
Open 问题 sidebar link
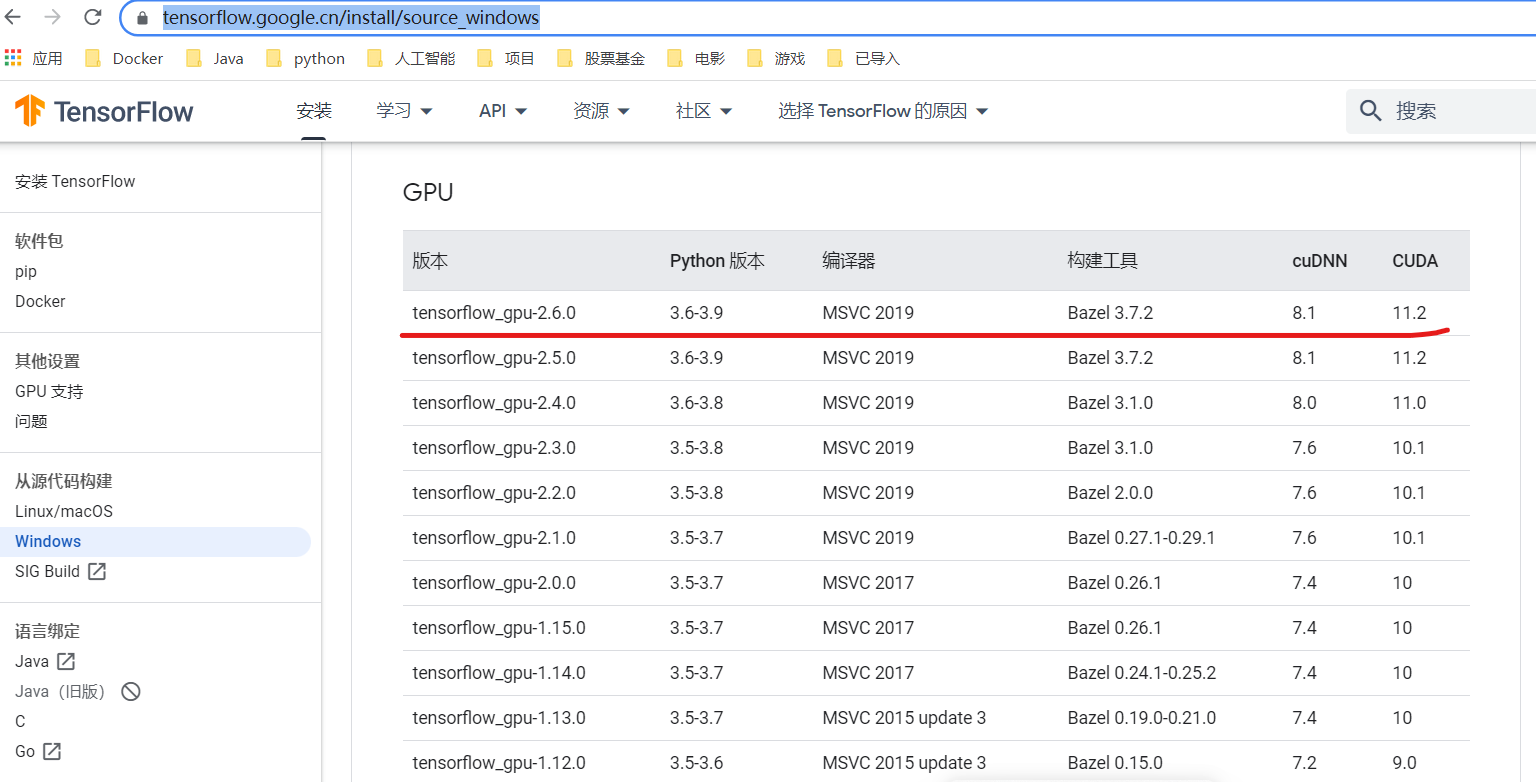coord(31,421)
